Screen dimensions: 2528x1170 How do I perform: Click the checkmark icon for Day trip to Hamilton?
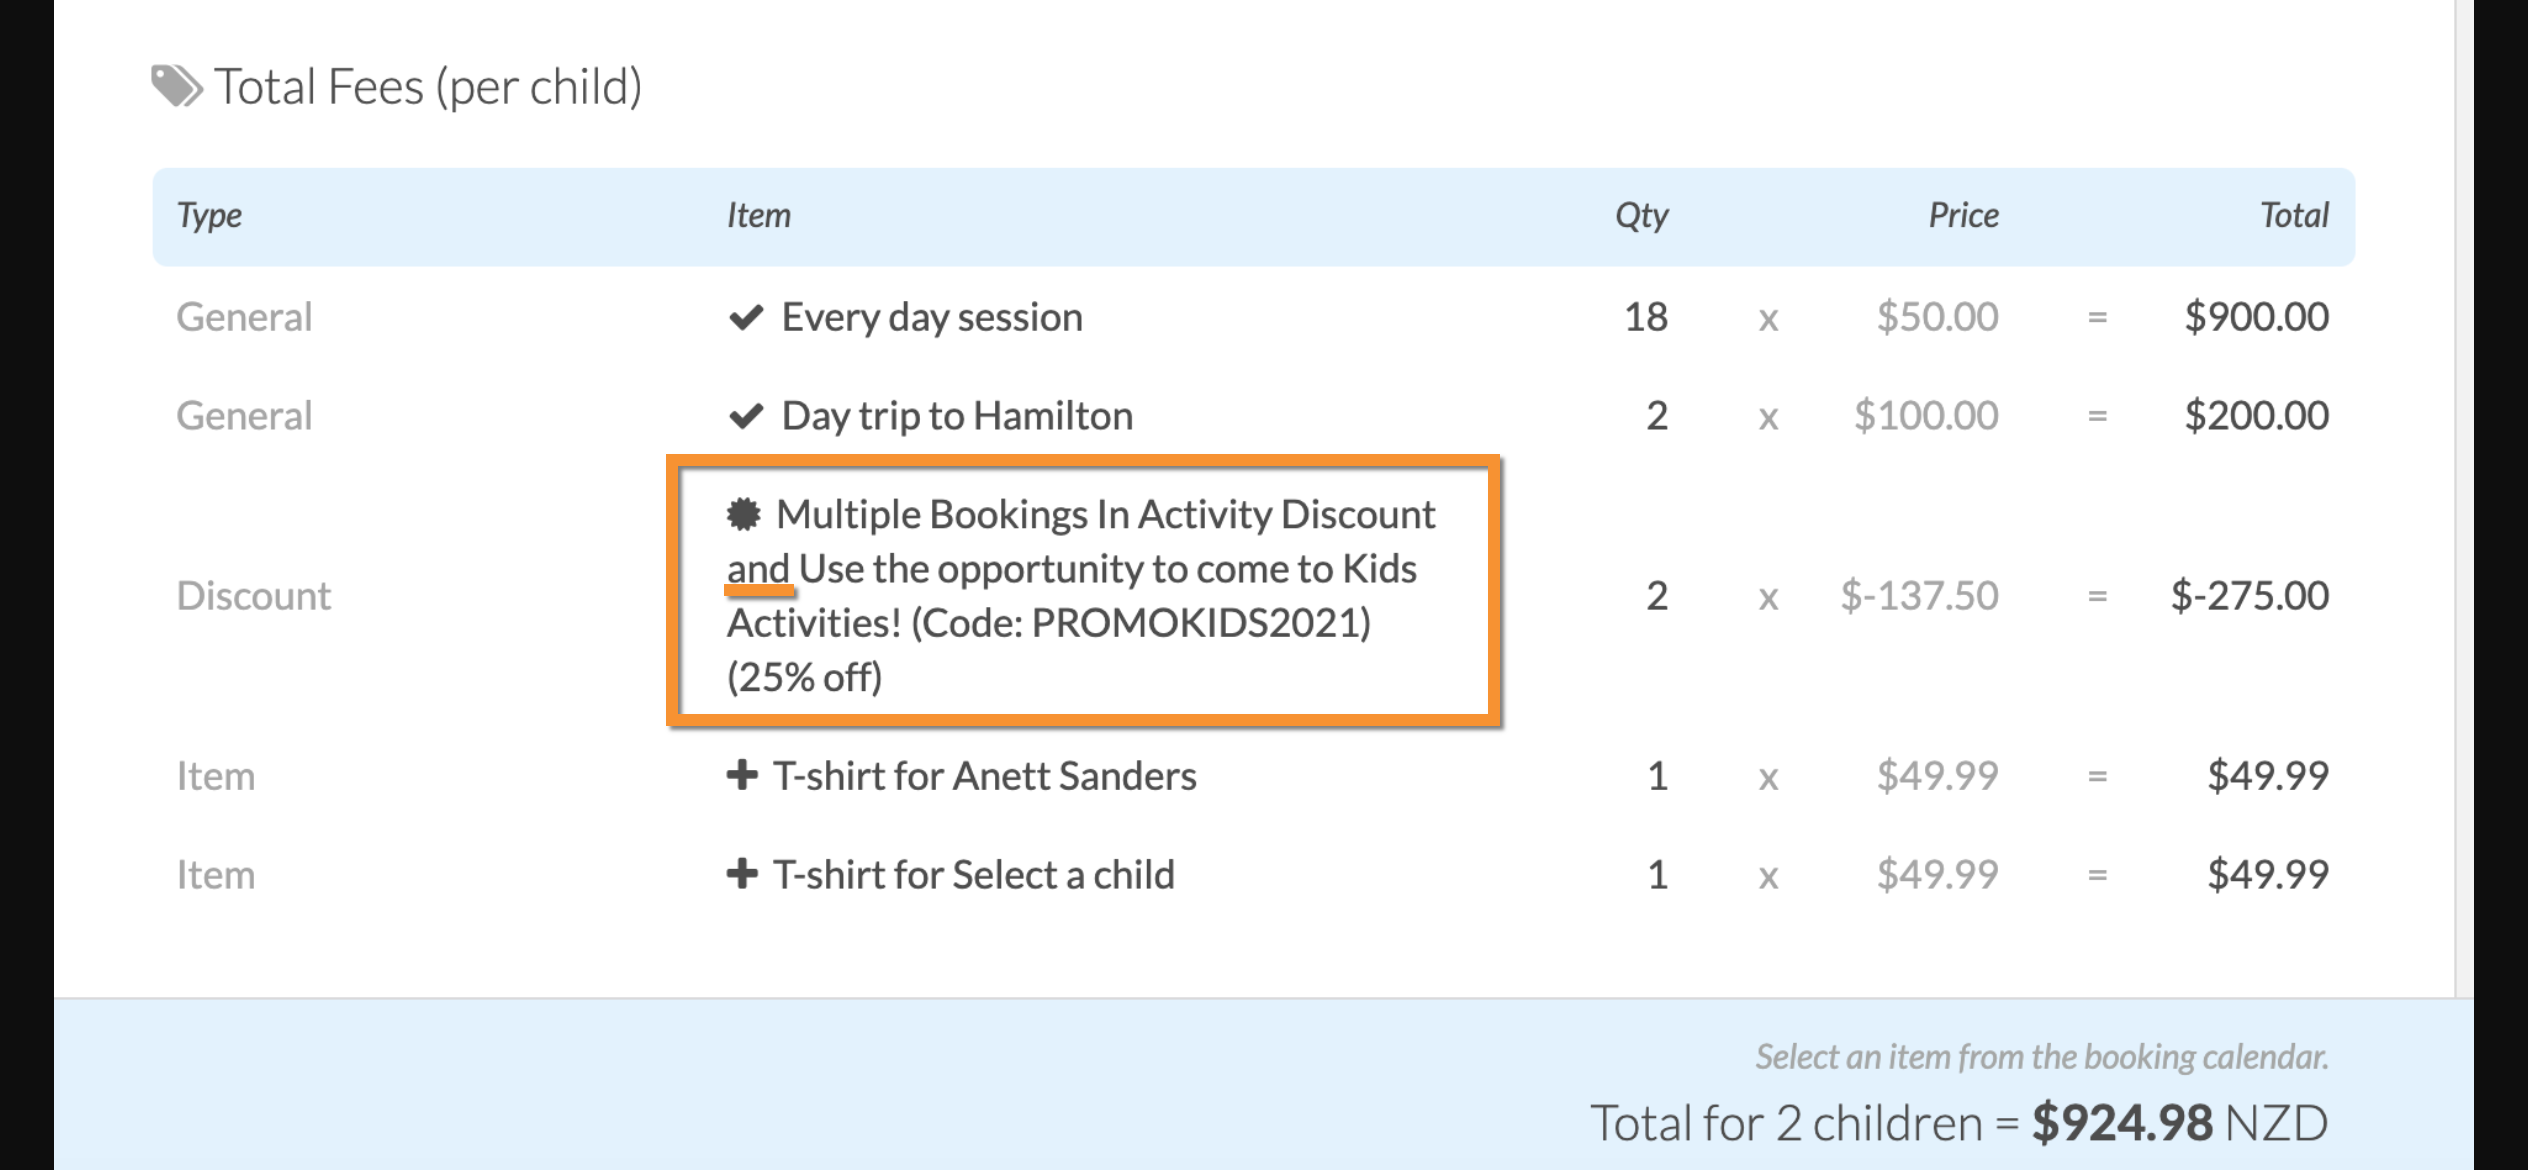click(746, 416)
